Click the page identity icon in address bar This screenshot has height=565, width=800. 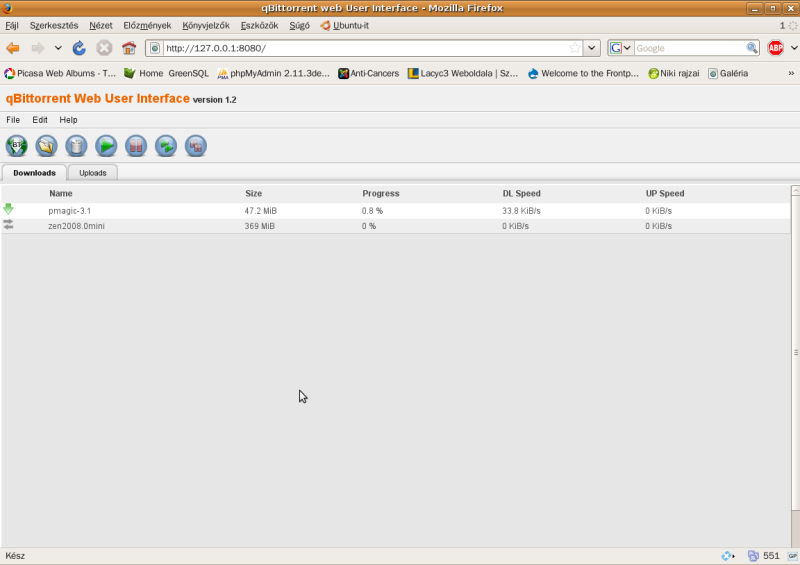coord(155,48)
